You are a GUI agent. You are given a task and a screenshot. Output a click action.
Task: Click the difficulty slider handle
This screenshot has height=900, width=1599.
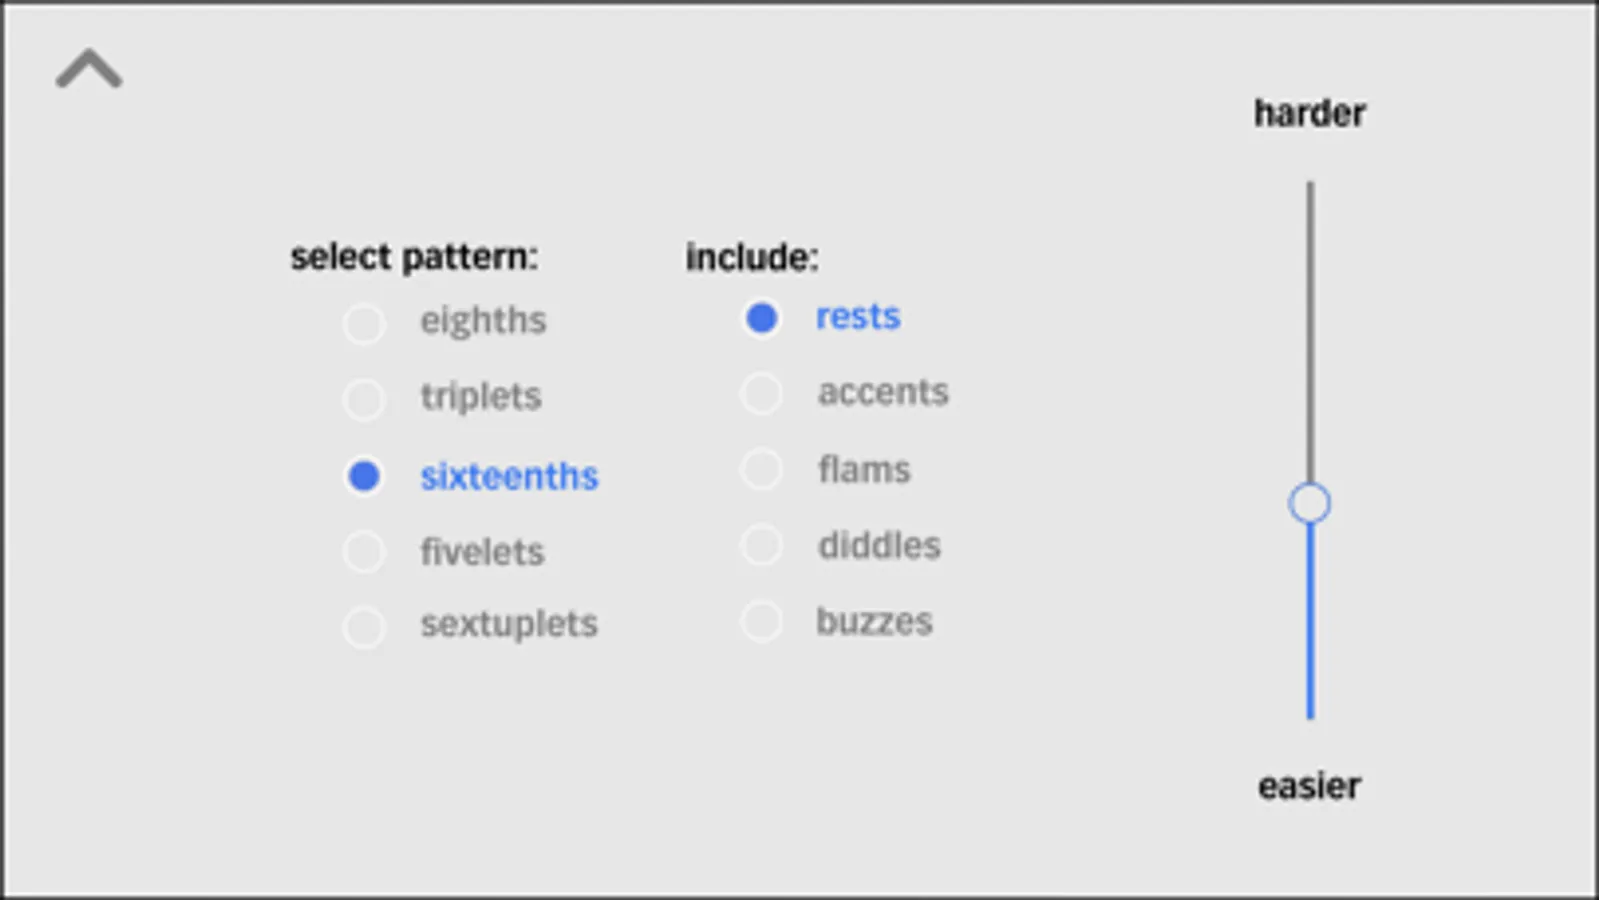[x=1309, y=503]
